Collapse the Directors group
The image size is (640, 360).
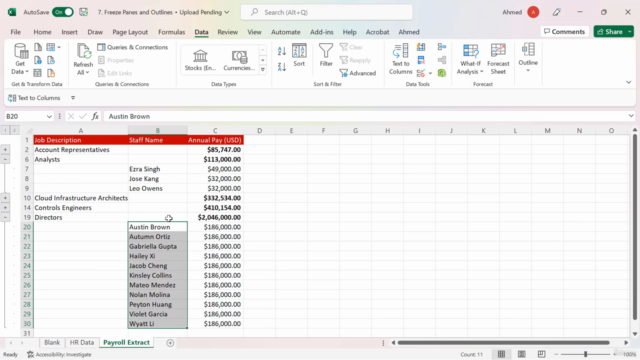5,218
